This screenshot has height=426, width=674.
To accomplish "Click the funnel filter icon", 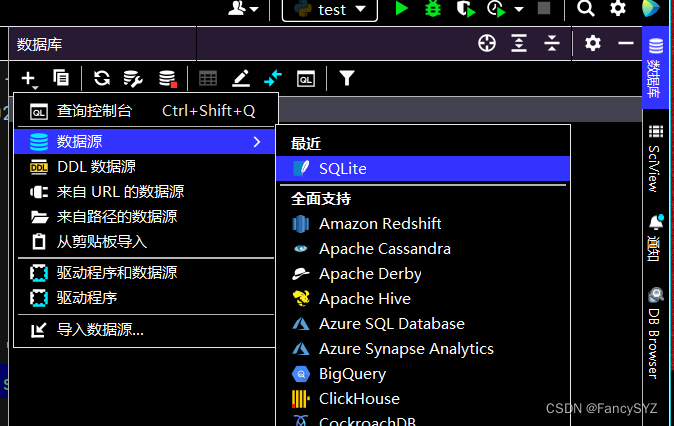I will pyautogui.click(x=346, y=79).
